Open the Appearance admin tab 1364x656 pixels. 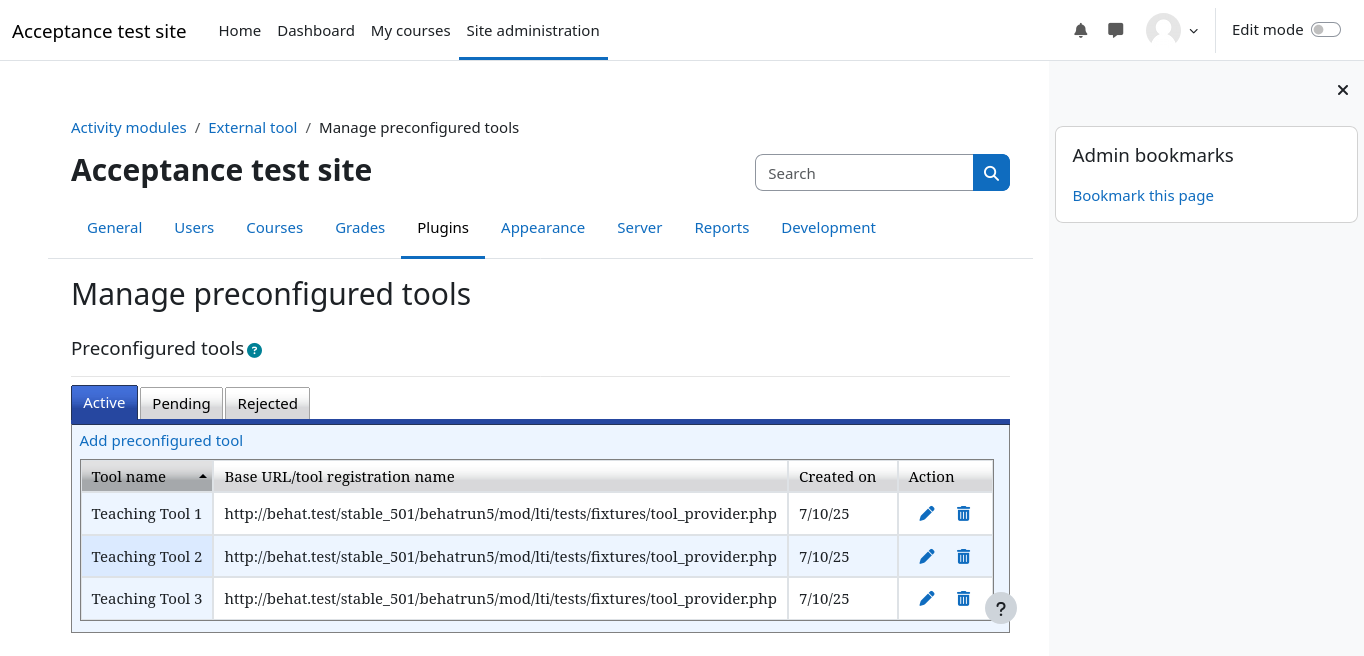point(543,228)
